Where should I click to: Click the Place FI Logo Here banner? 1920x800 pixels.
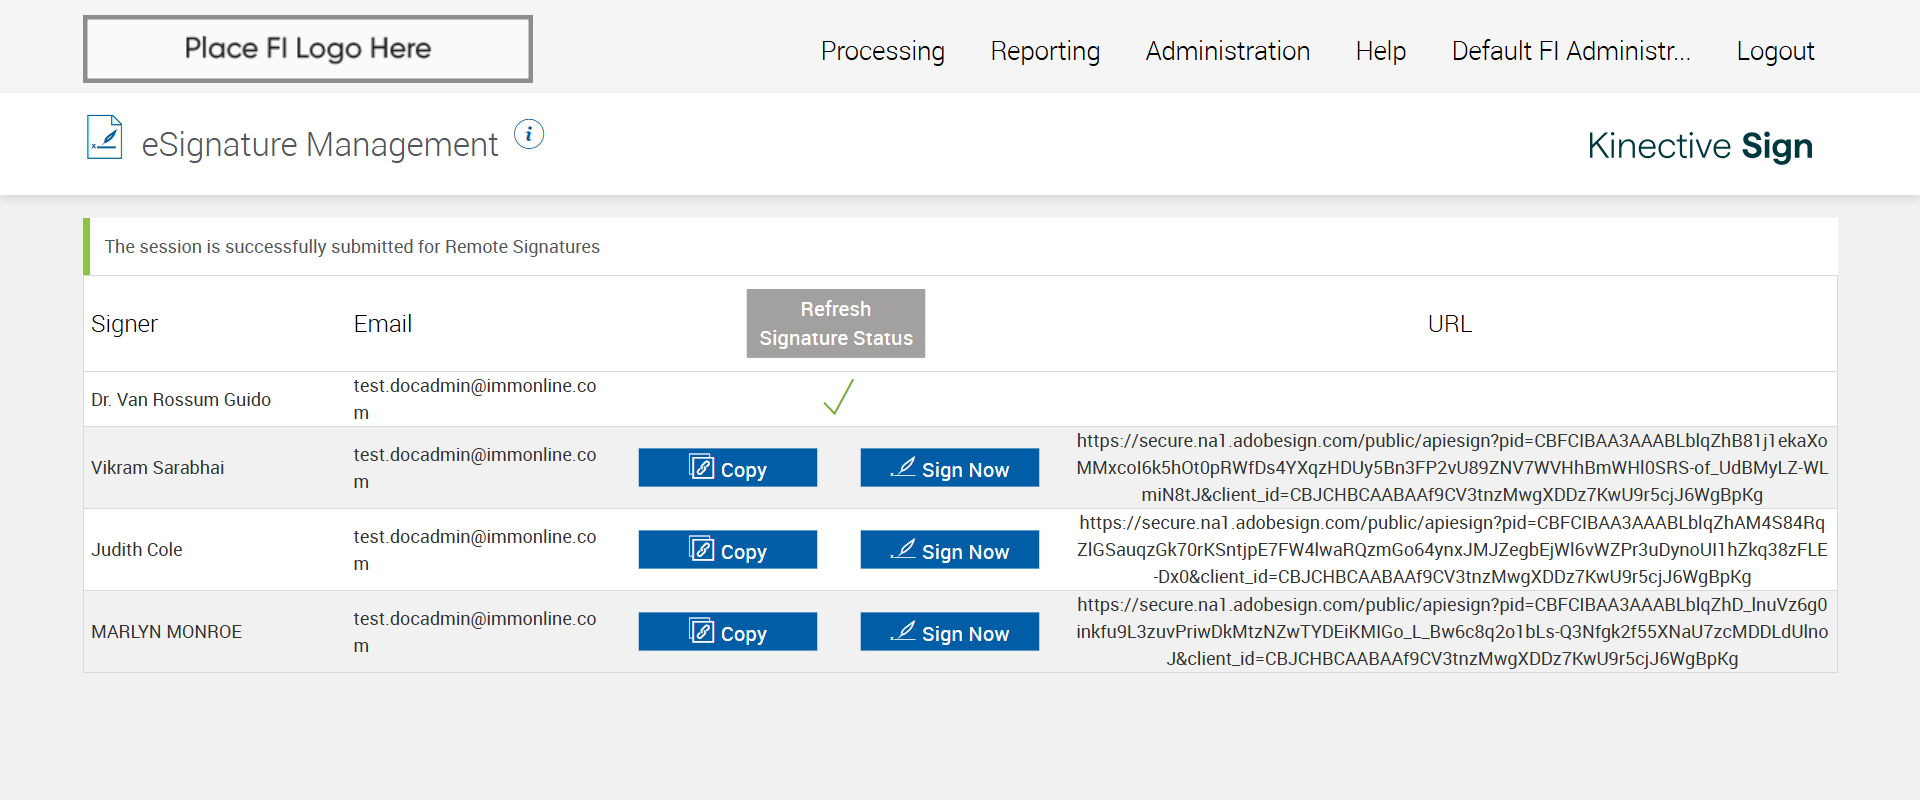tap(308, 49)
